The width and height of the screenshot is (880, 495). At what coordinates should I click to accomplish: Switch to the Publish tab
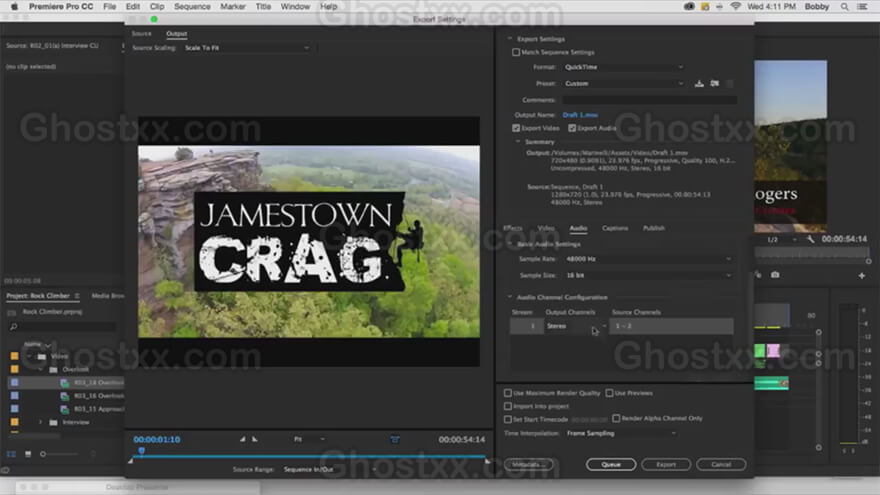point(654,228)
